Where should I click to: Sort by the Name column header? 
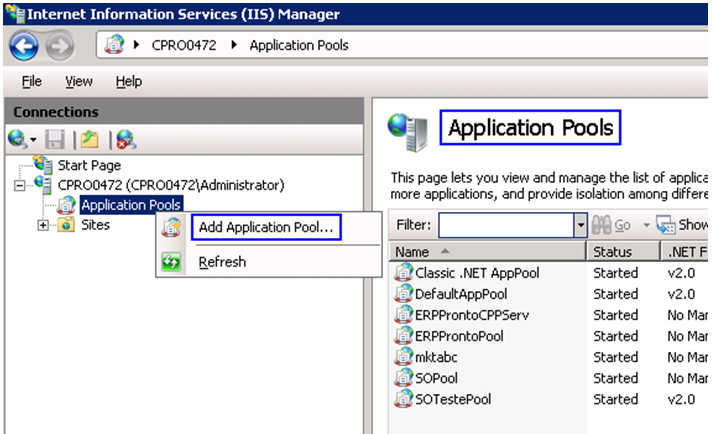click(x=487, y=252)
